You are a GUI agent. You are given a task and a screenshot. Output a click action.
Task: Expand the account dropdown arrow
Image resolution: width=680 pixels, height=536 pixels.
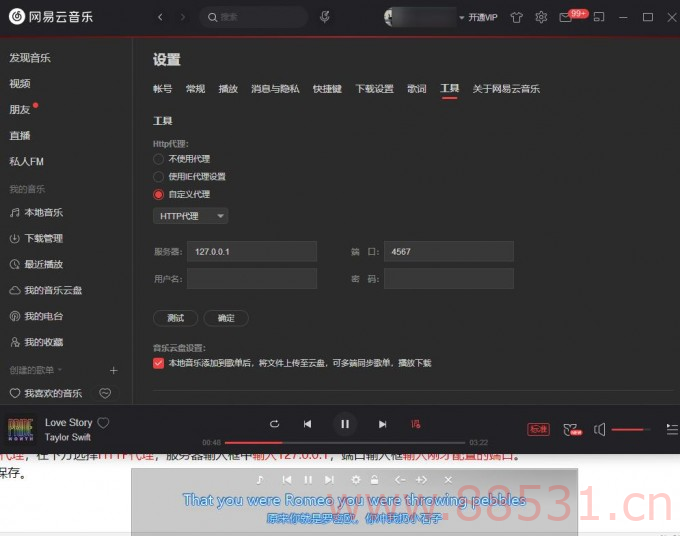(x=461, y=18)
